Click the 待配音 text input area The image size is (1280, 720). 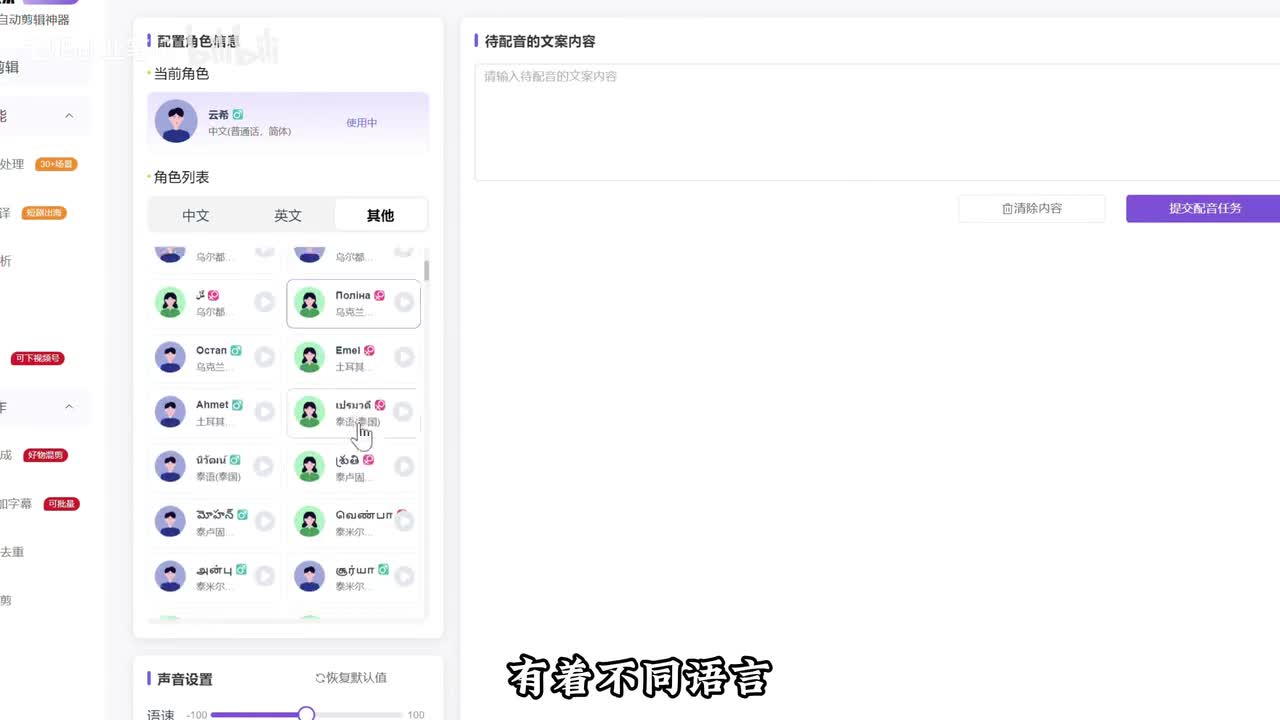click(x=876, y=124)
